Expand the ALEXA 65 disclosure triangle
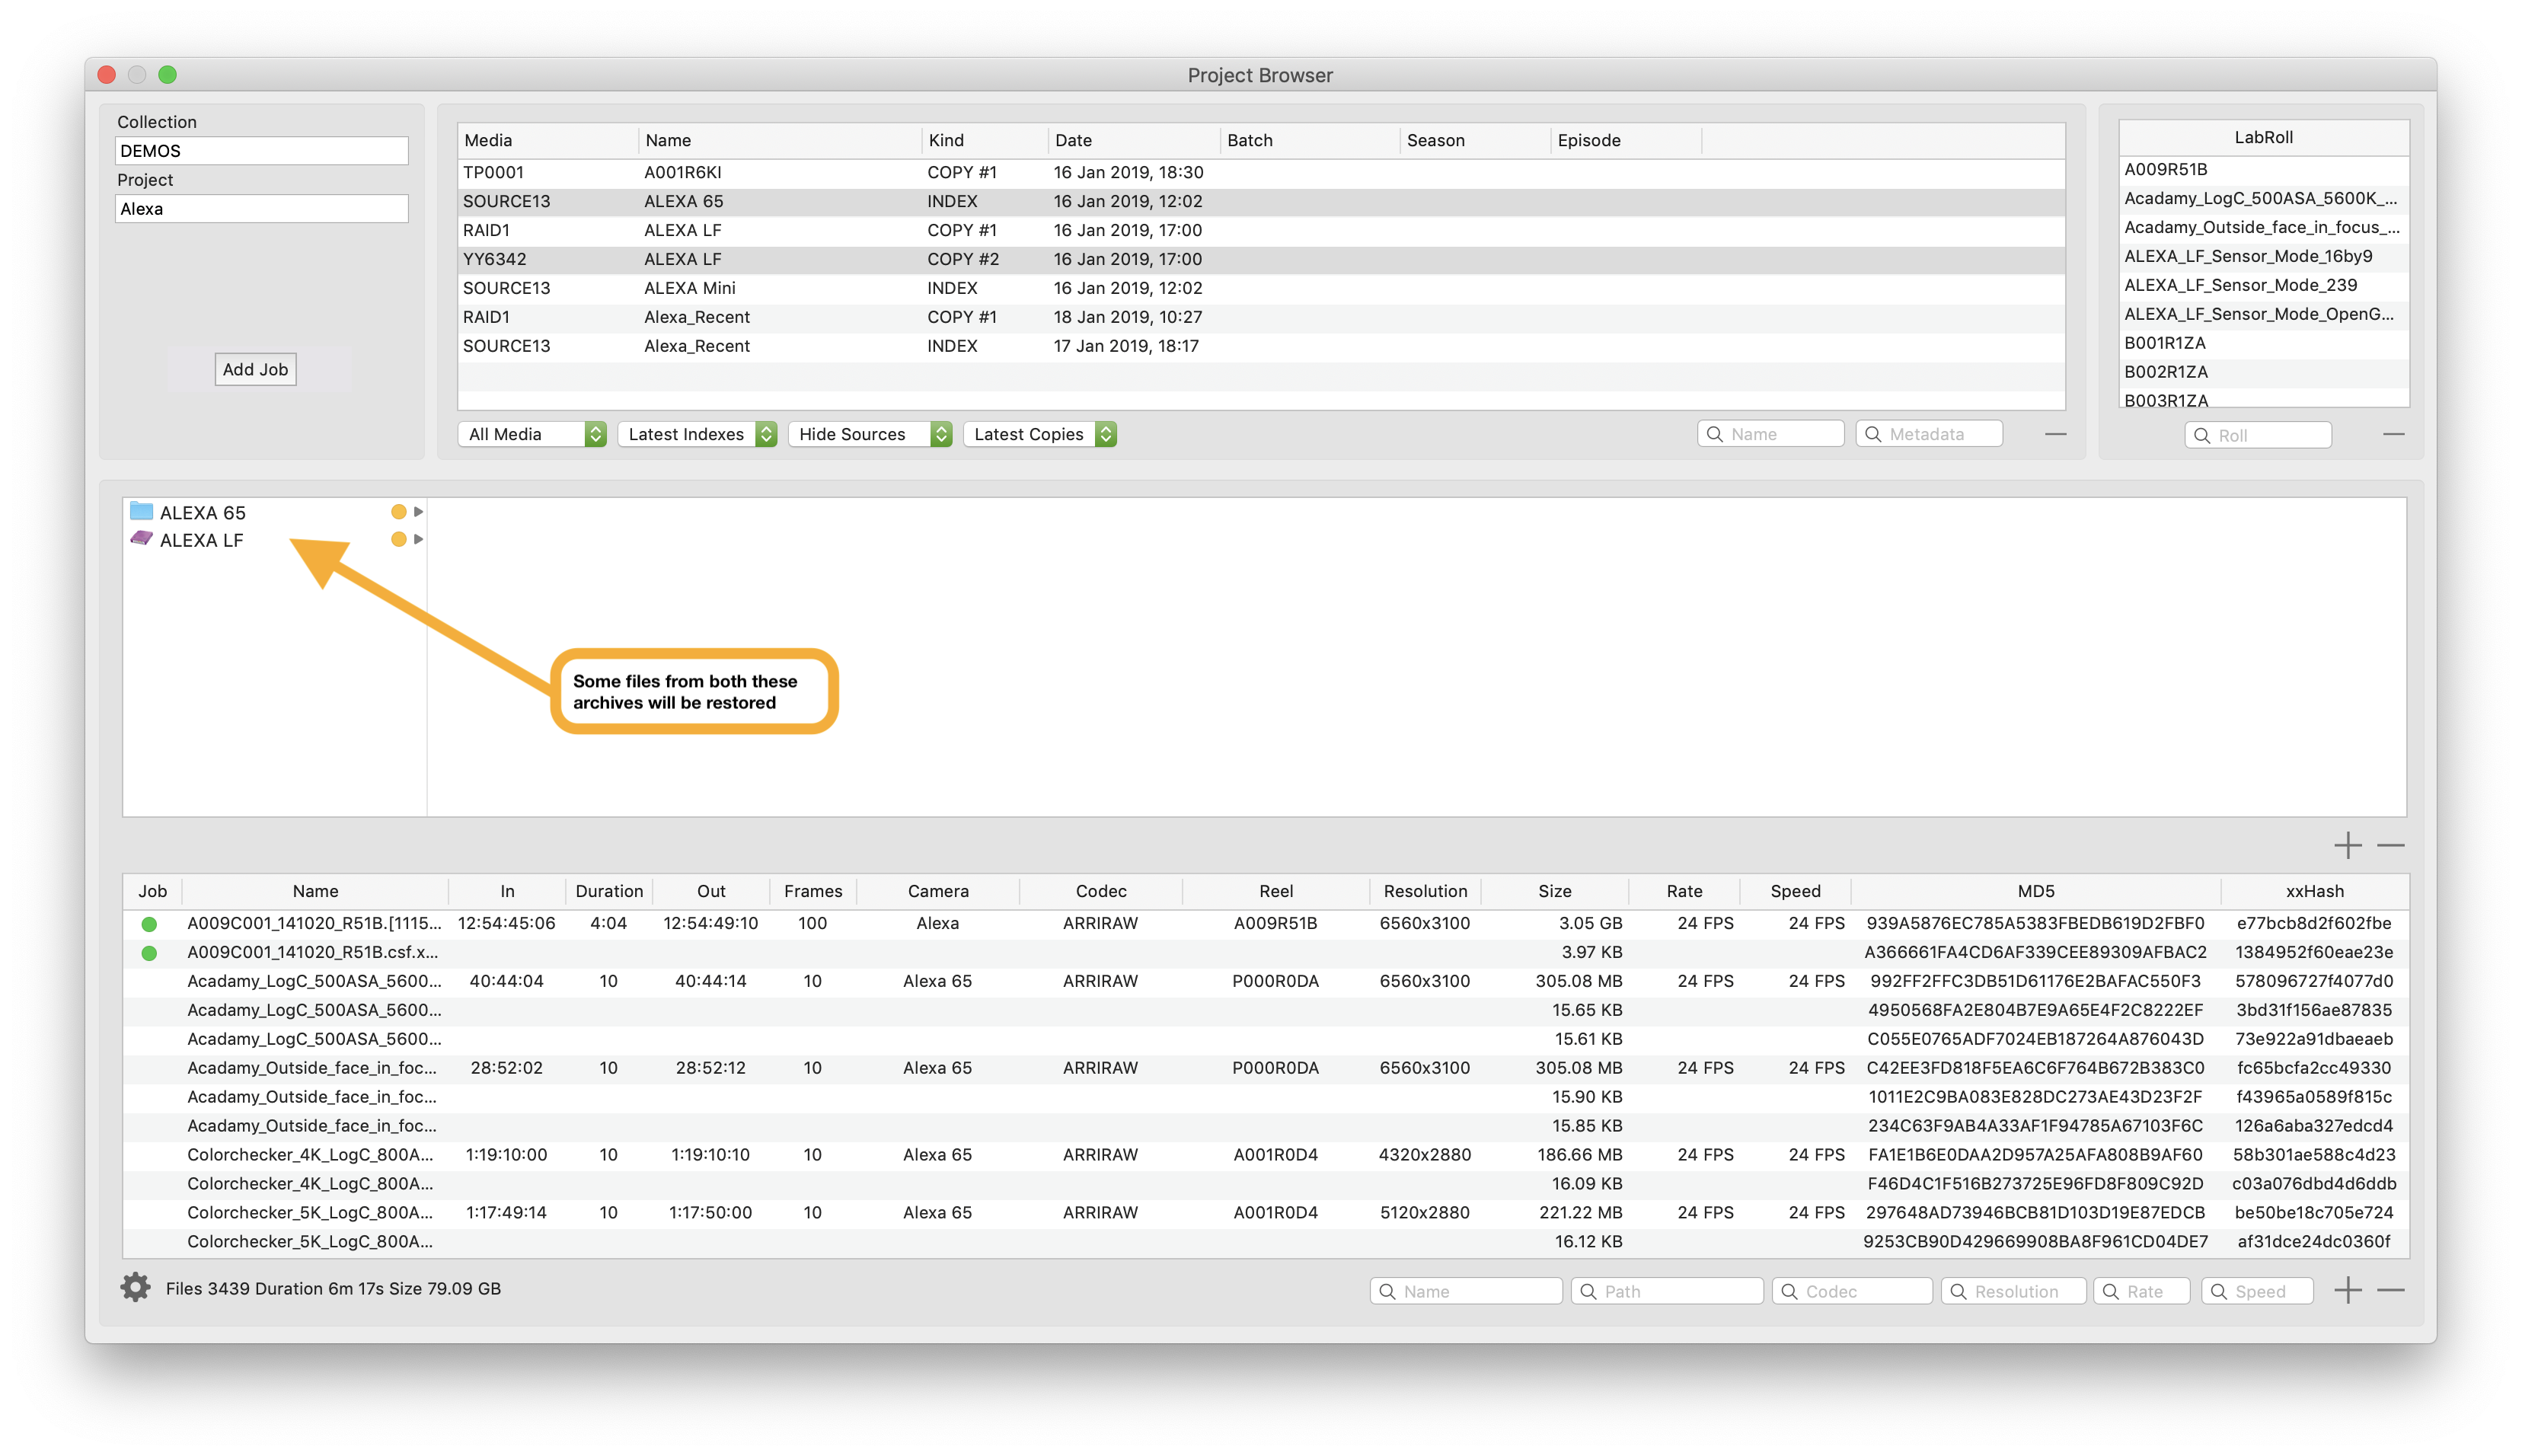 coord(419,512)
